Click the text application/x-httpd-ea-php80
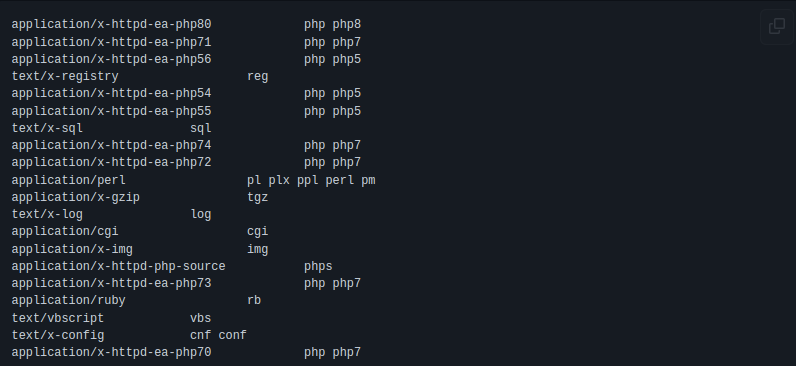 (x=111, y=24)
